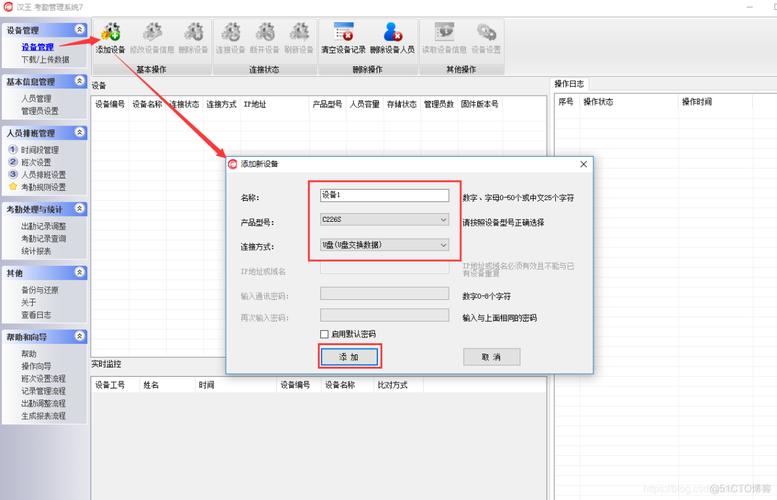Open 记录管理流程 in sidebar
777x500 pixels.
[44, 391]
